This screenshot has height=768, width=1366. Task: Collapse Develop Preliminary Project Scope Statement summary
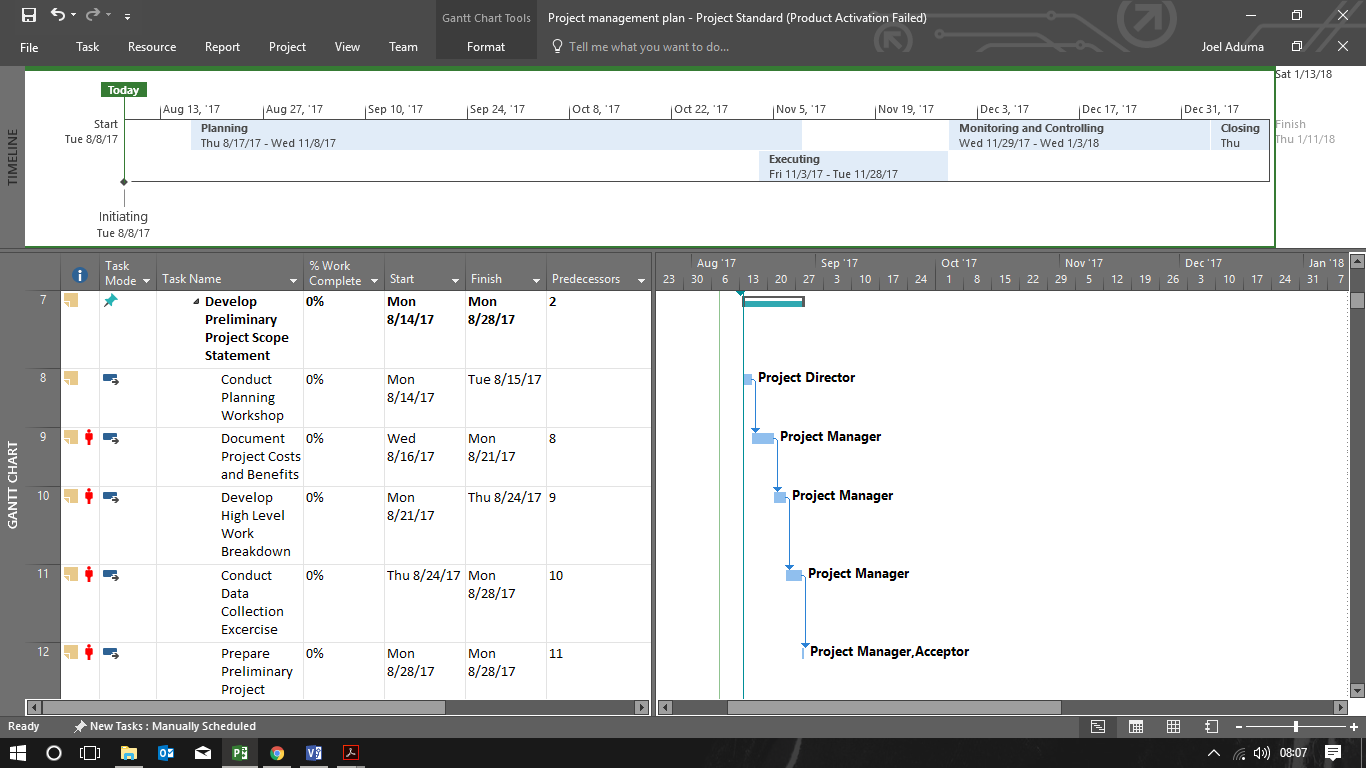click(x=197, y=302)
